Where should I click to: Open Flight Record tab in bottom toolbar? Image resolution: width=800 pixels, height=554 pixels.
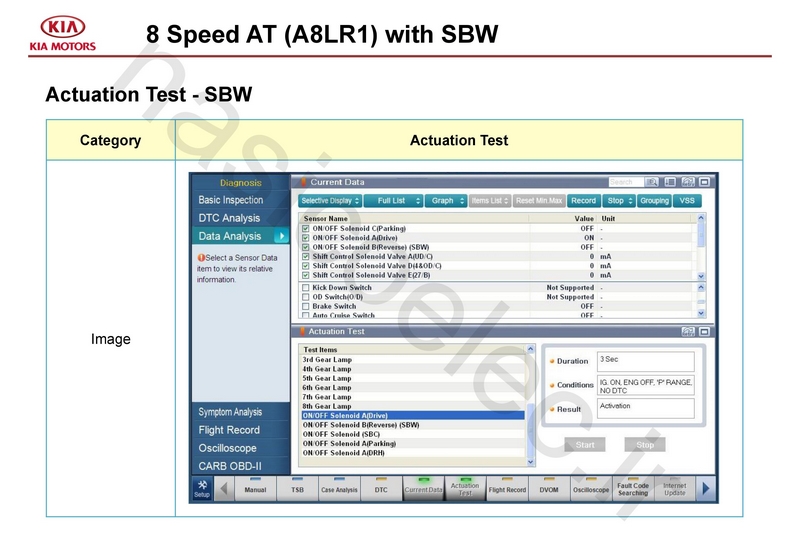(507, 489)
